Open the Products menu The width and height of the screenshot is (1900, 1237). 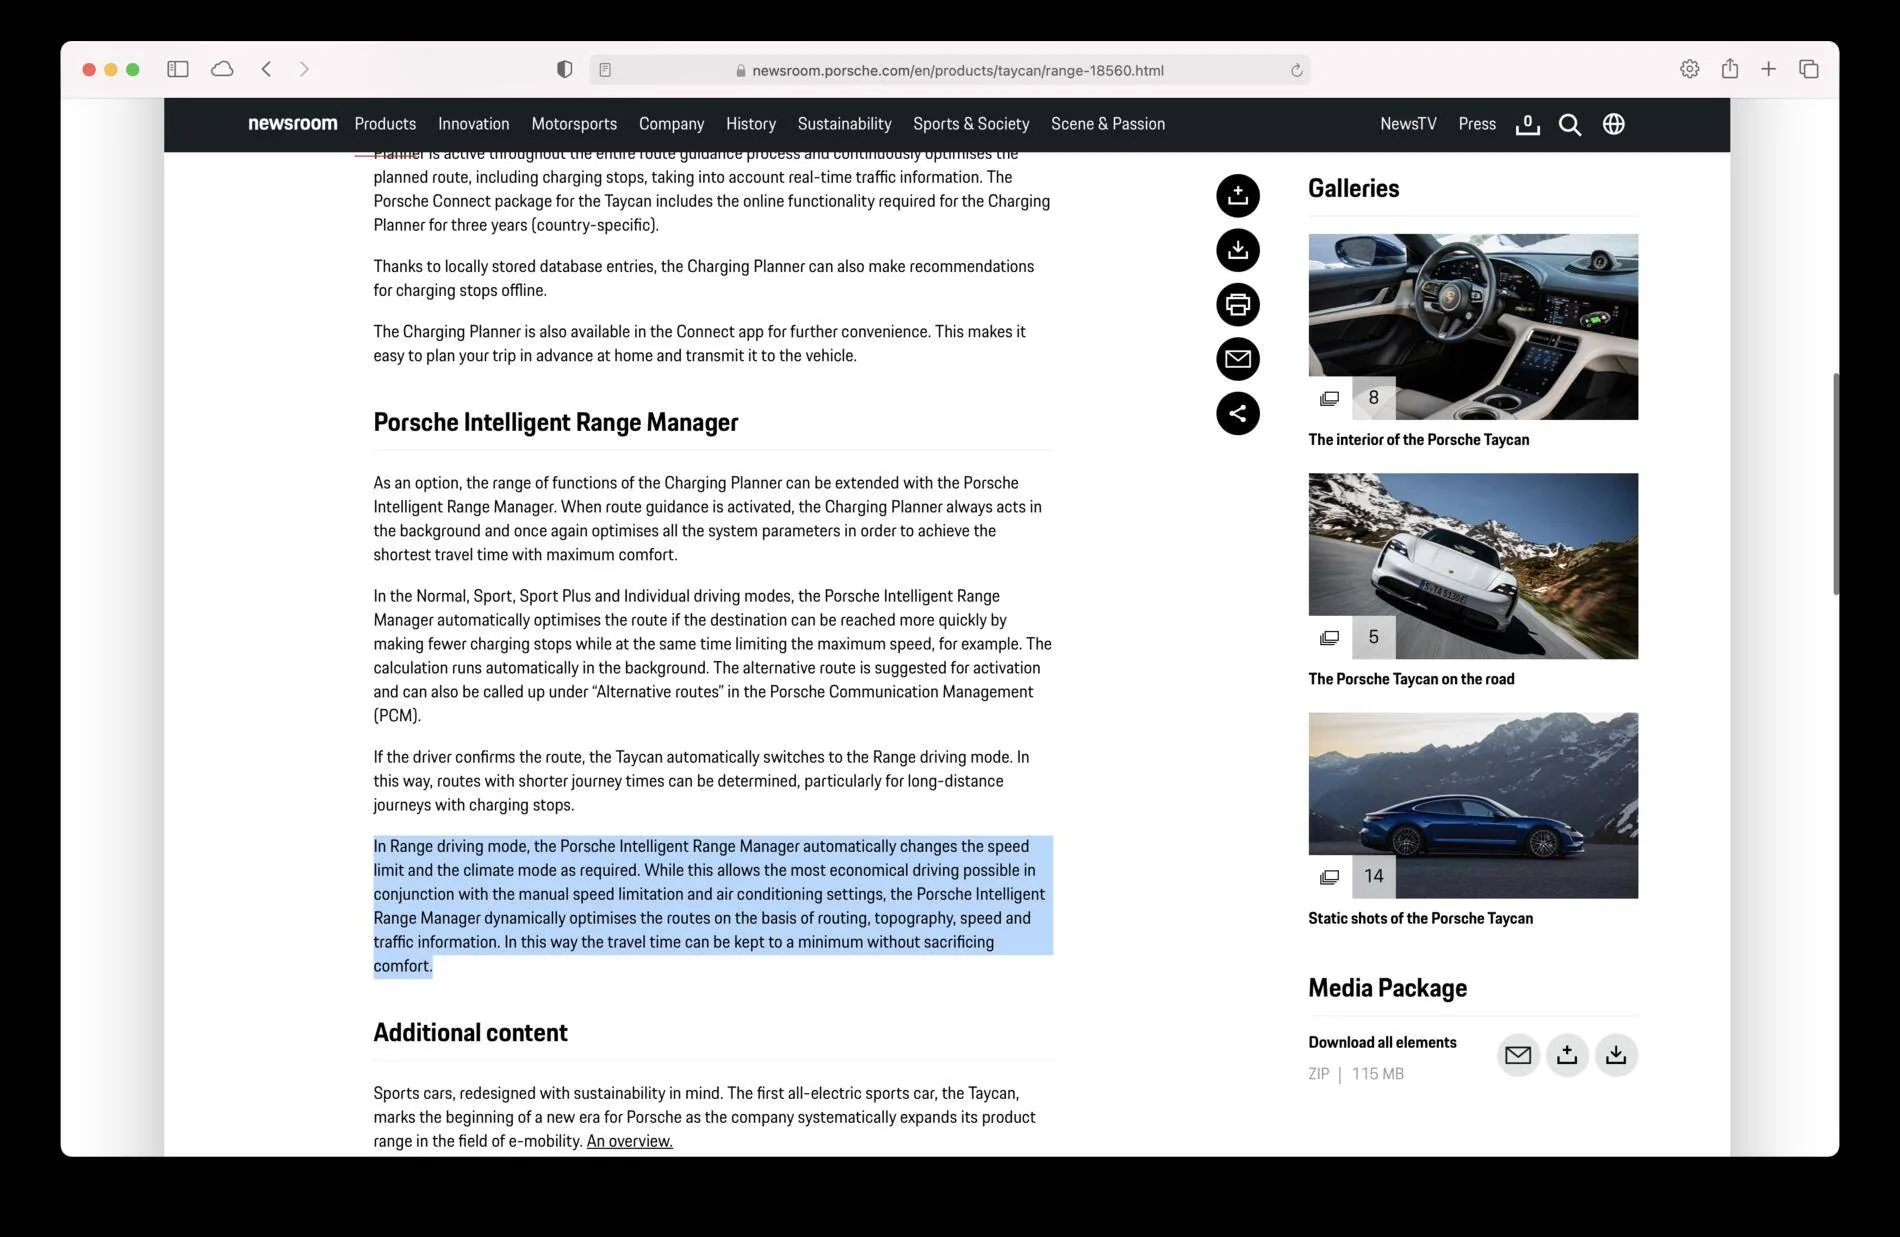(385, 124)
